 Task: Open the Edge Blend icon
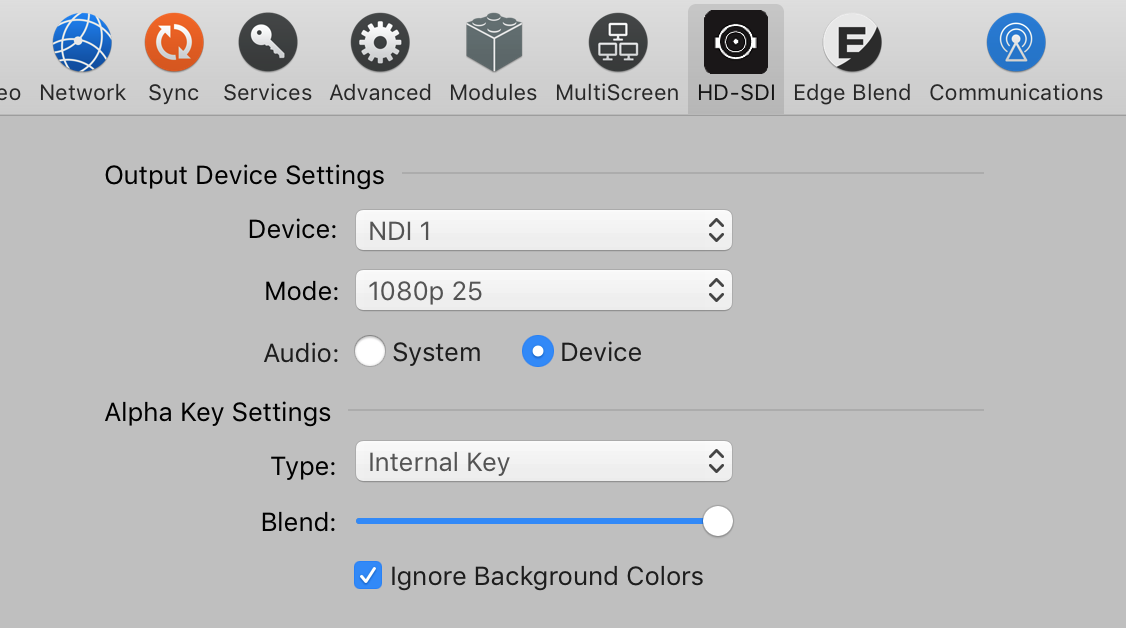(x=851, y=43)
